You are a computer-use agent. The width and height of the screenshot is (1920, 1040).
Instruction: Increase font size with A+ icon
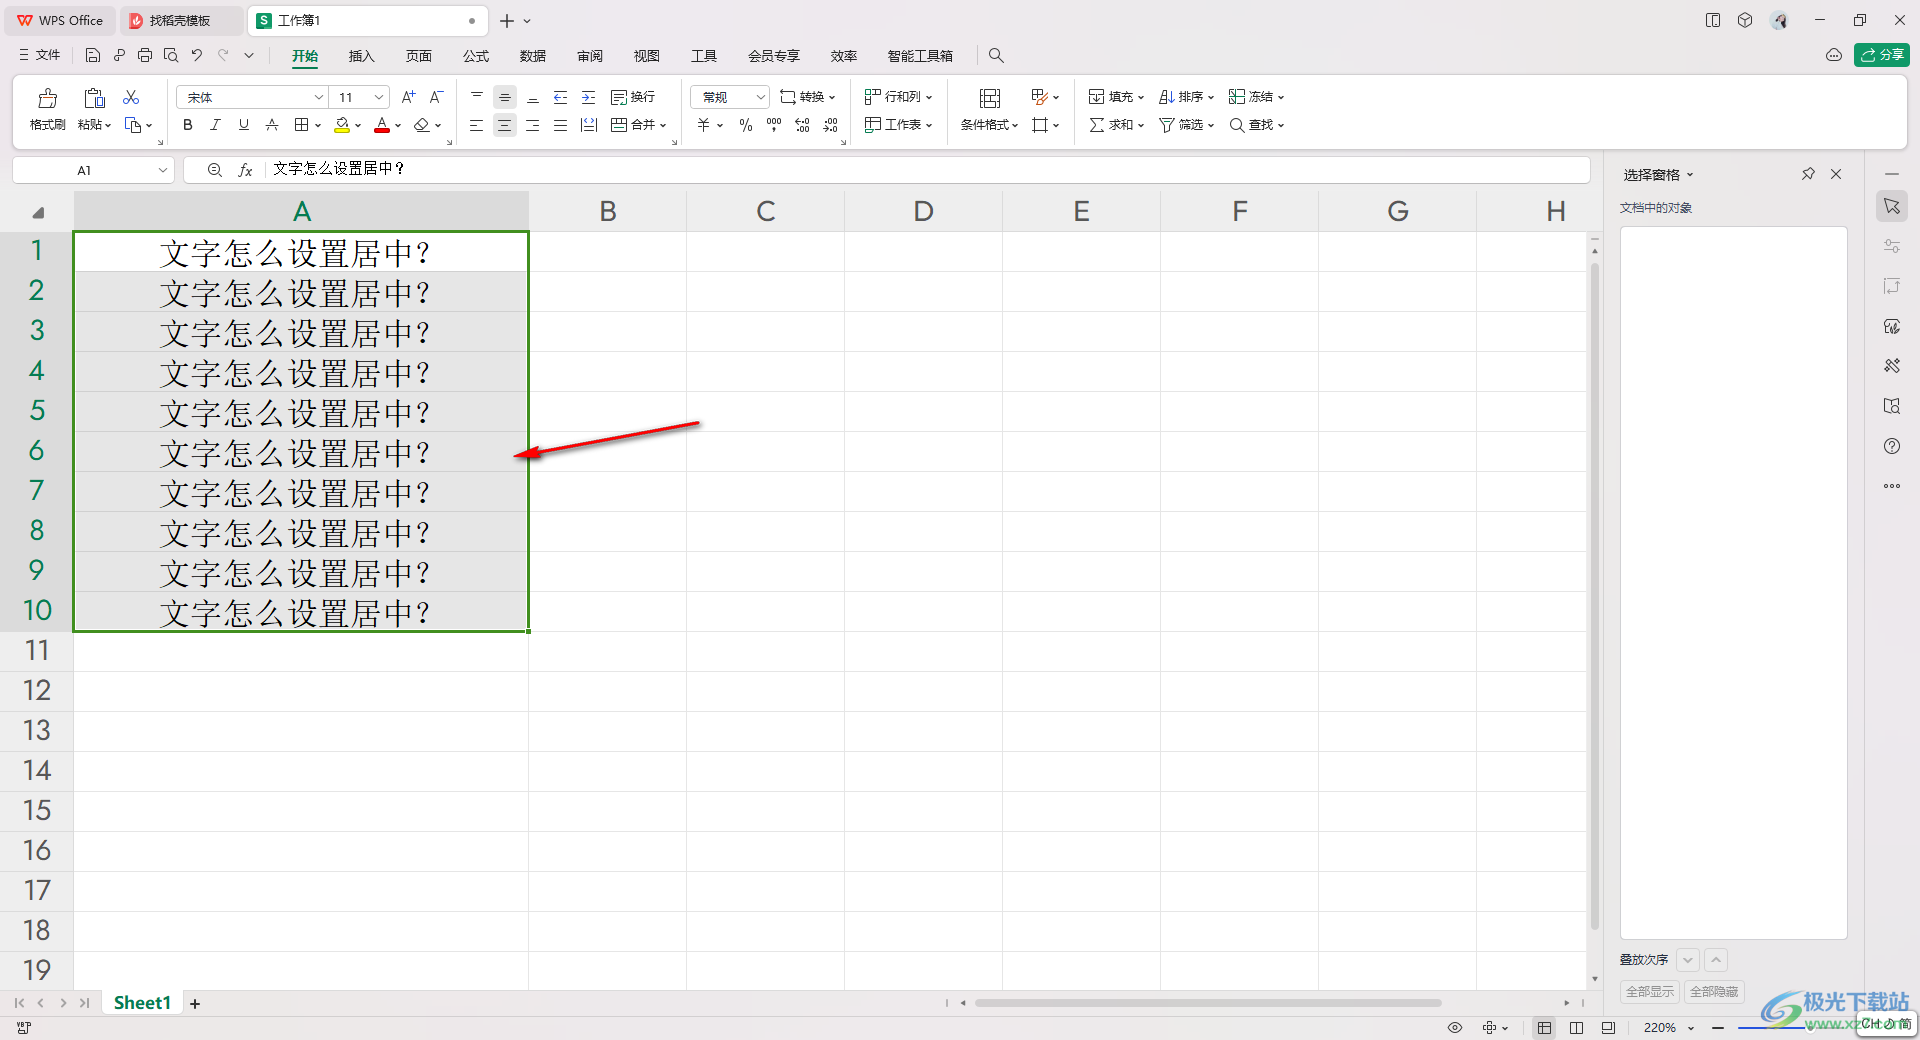point(408,97)
